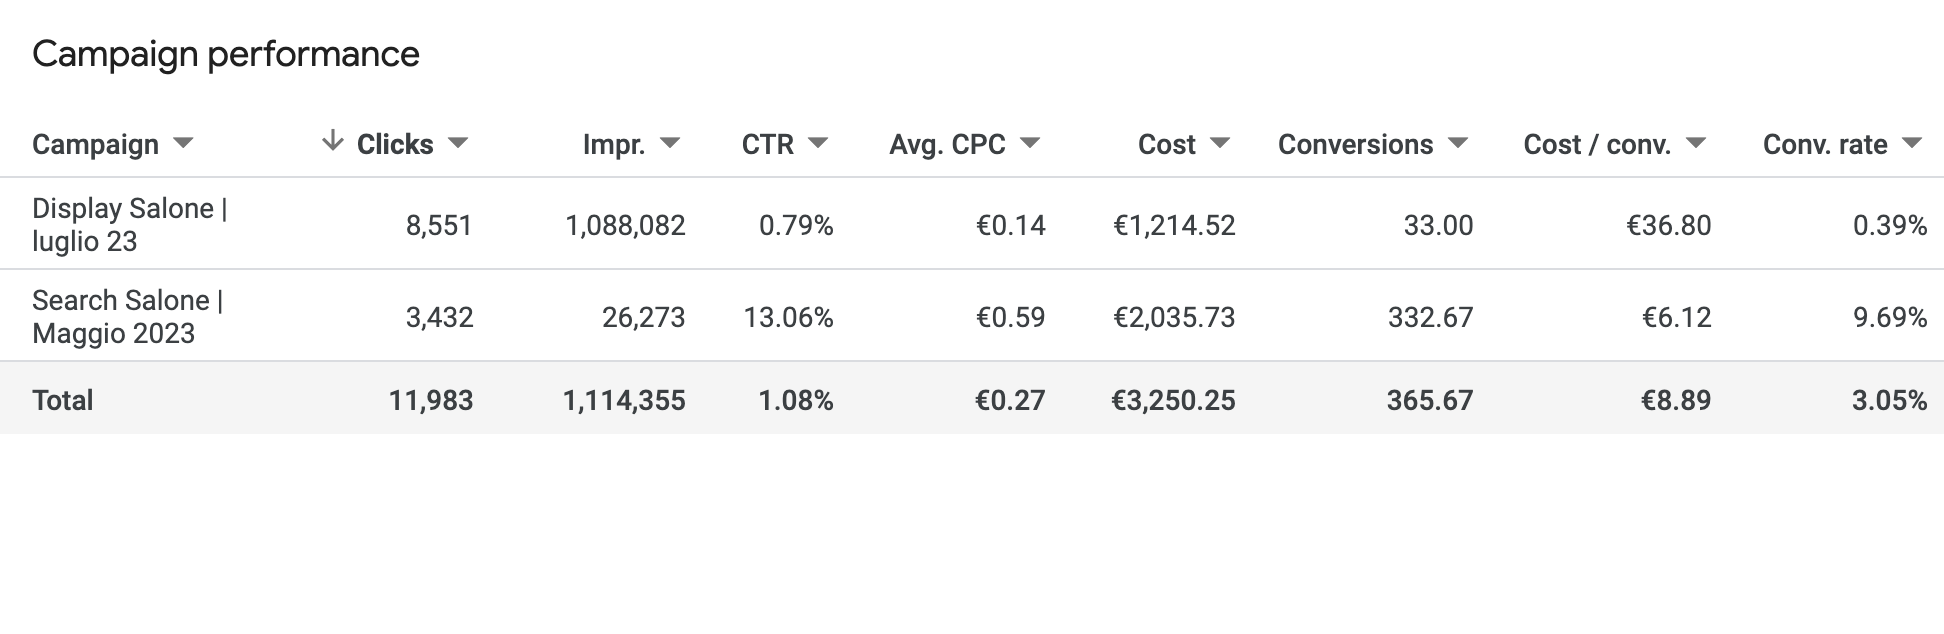Click the Campaign column header label
Screen dimensions: 1944x634
point(95,145)
